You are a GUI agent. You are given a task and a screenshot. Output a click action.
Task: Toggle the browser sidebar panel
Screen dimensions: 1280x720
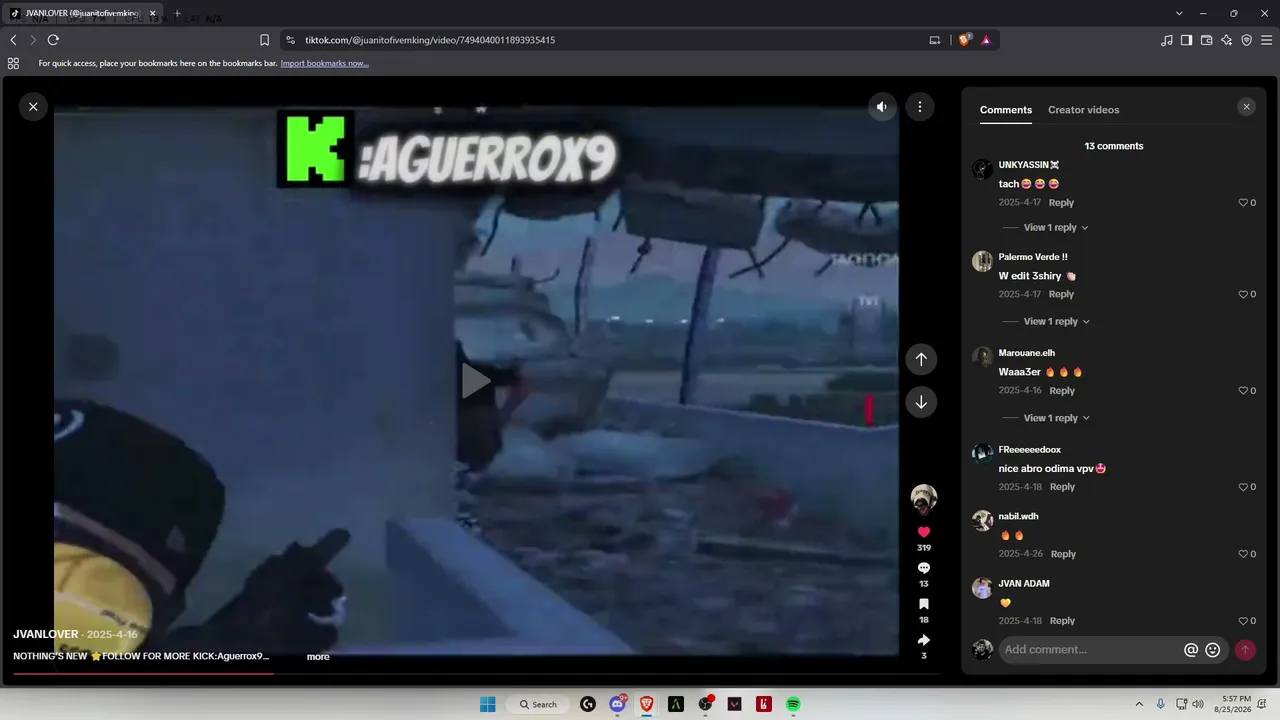point(1186,40)
